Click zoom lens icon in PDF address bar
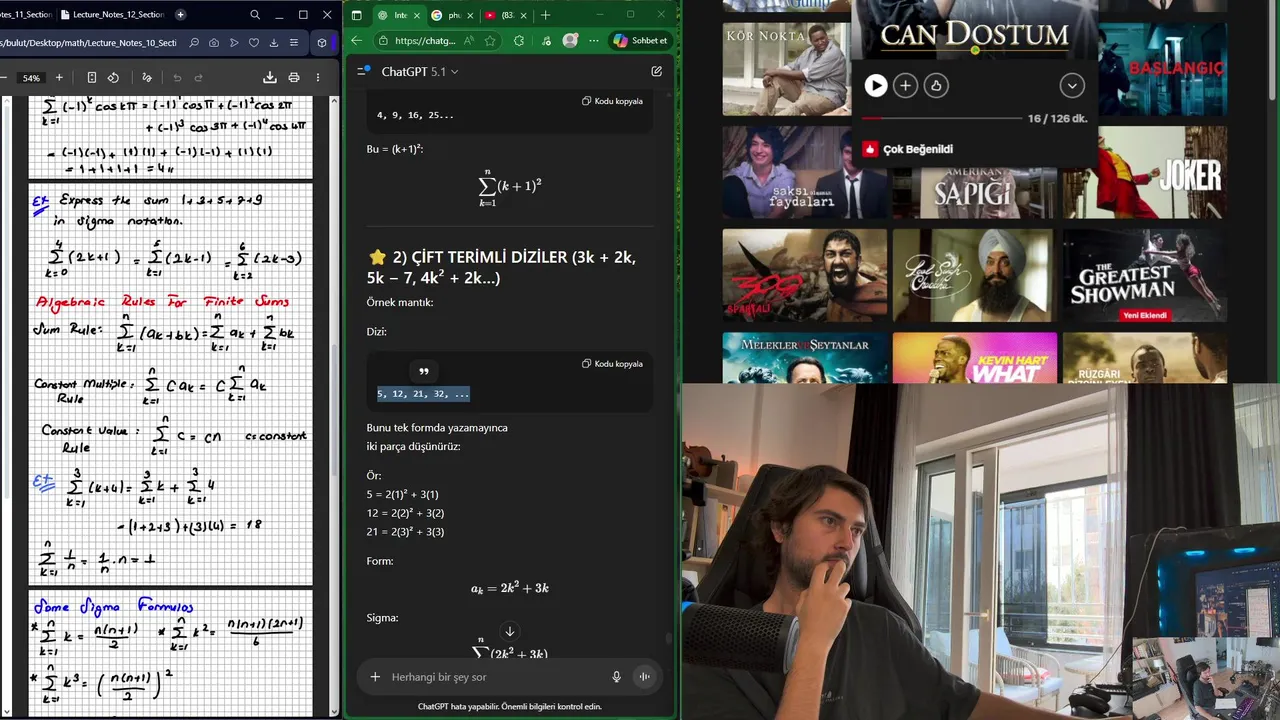 pos(195,43)
